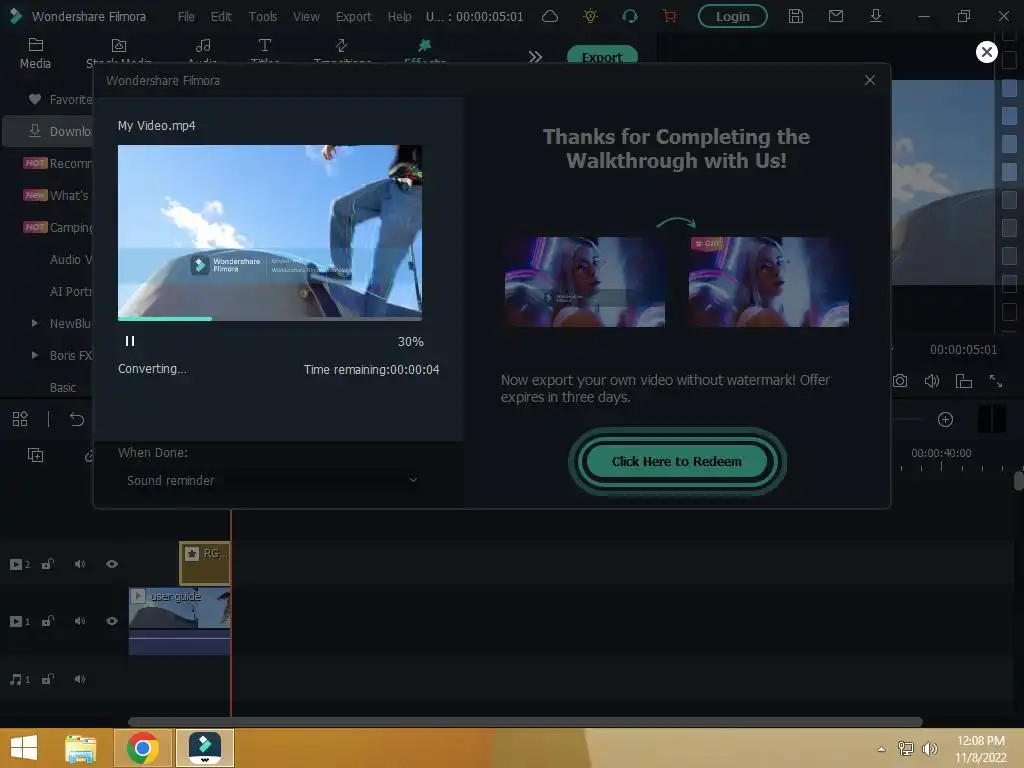Viewport: 1024px width, 768px height.
Task: Open the shopping cart icon
Action: 669,16
